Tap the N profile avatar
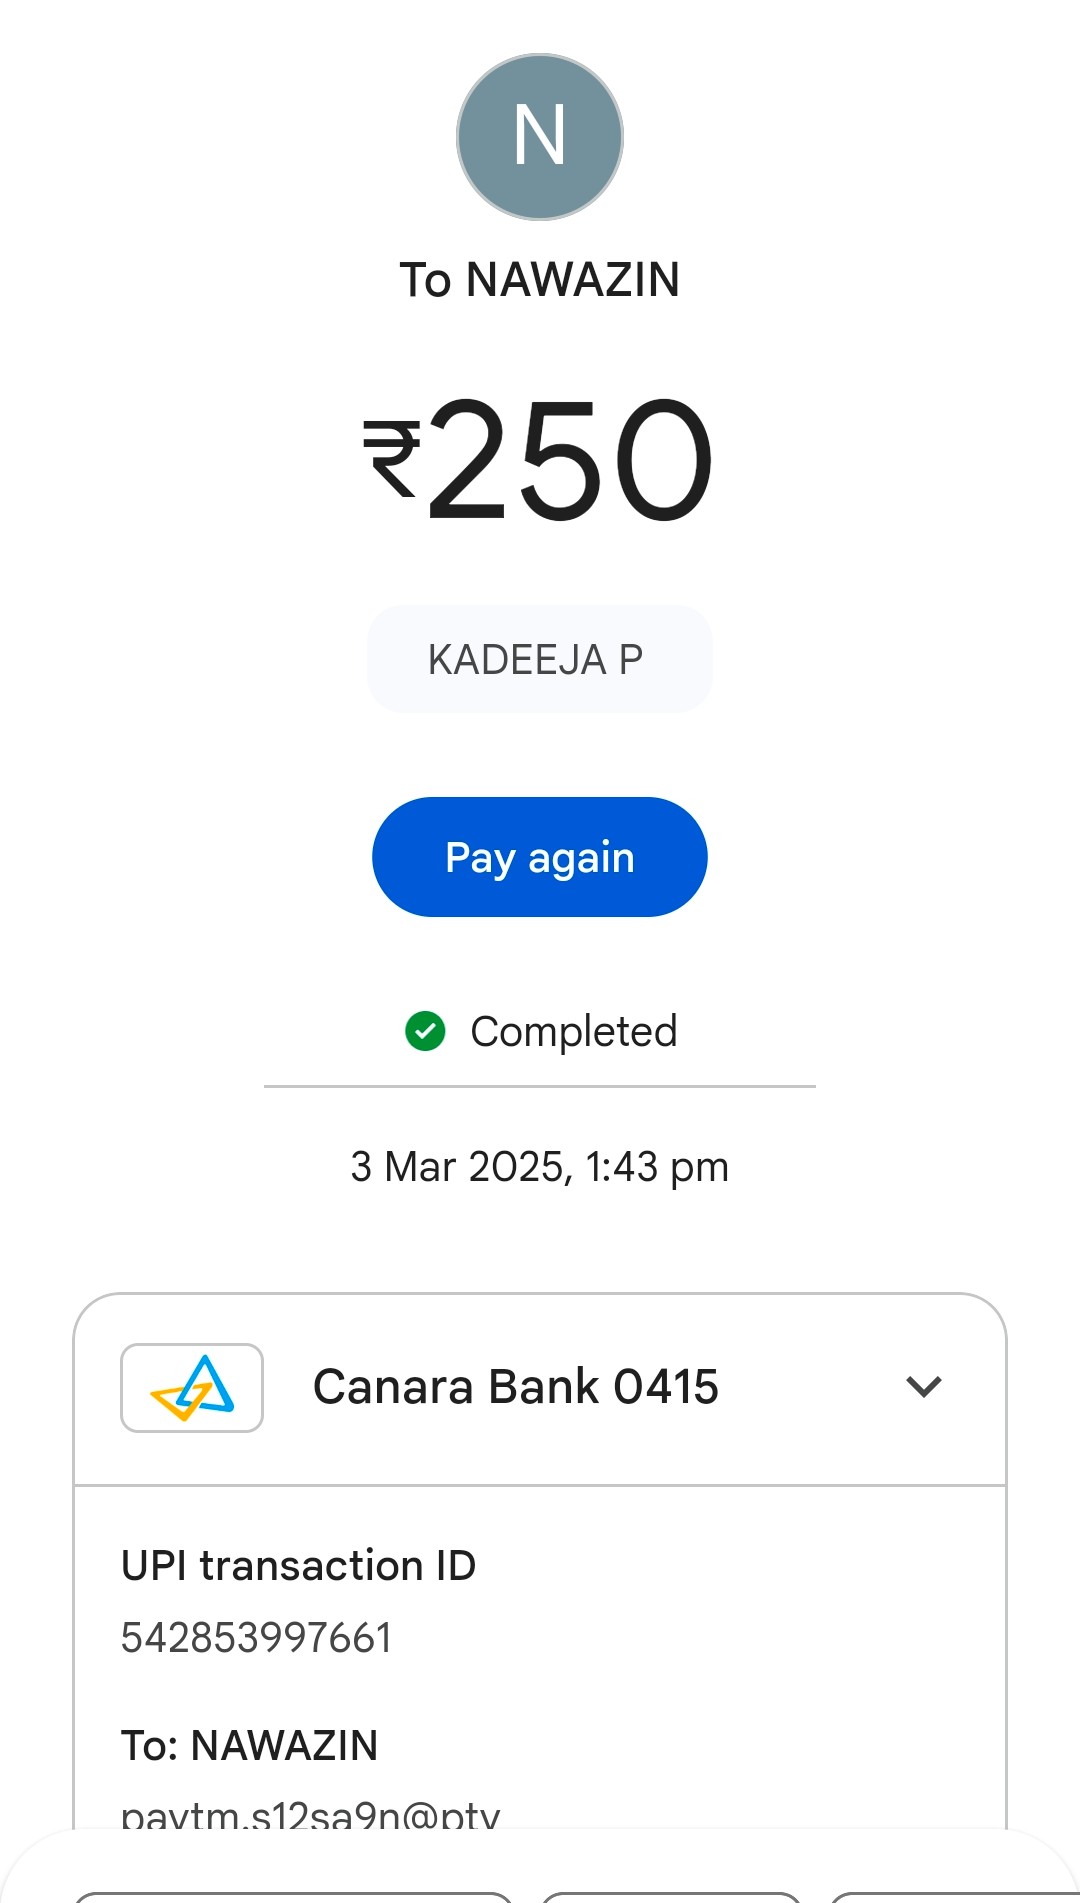The image size is (1080, 1903). pos(540,137)
